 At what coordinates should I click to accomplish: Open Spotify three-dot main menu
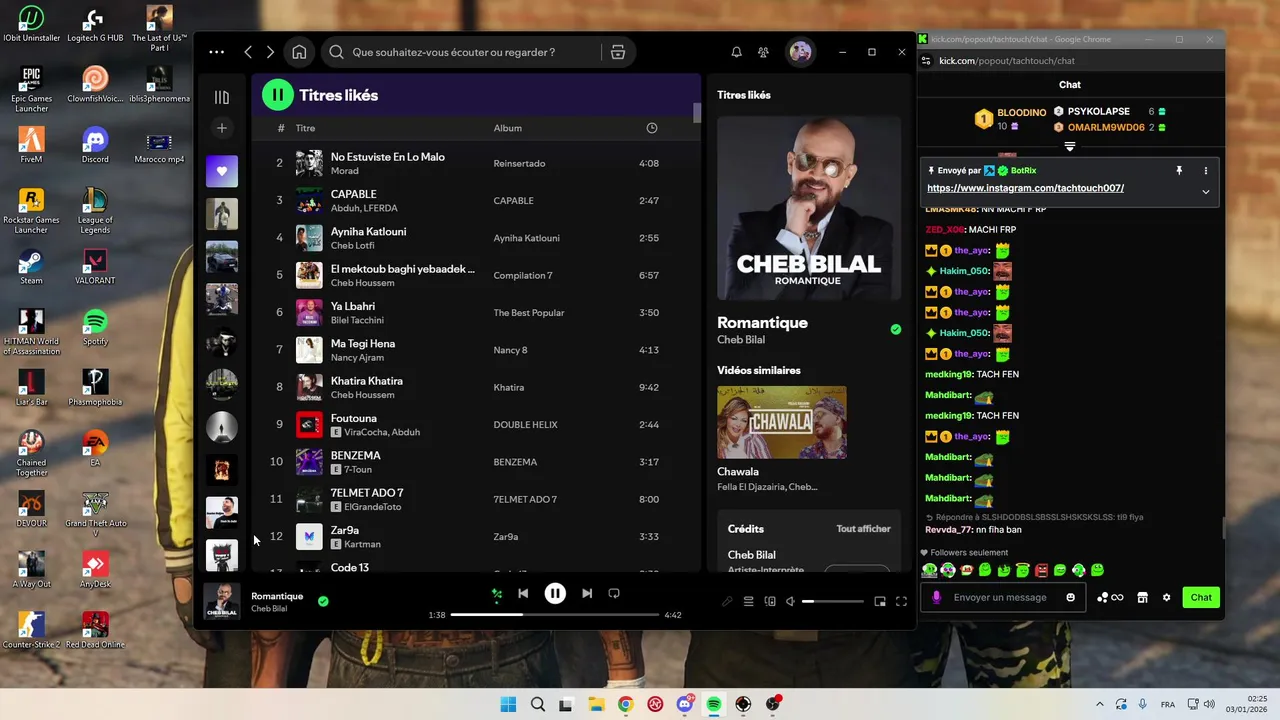click(x=217, y=52)
